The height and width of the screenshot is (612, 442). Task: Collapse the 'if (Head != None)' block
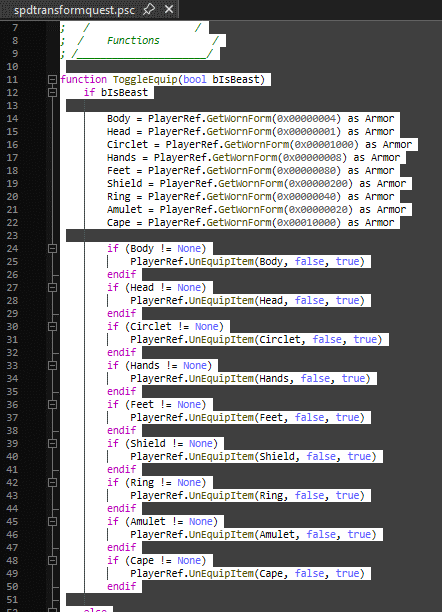(x=52, y=288)
